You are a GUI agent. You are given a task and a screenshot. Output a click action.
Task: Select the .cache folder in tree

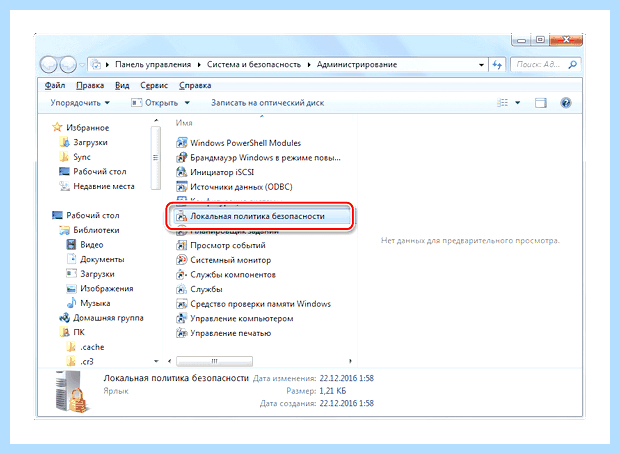coord(86,347)
